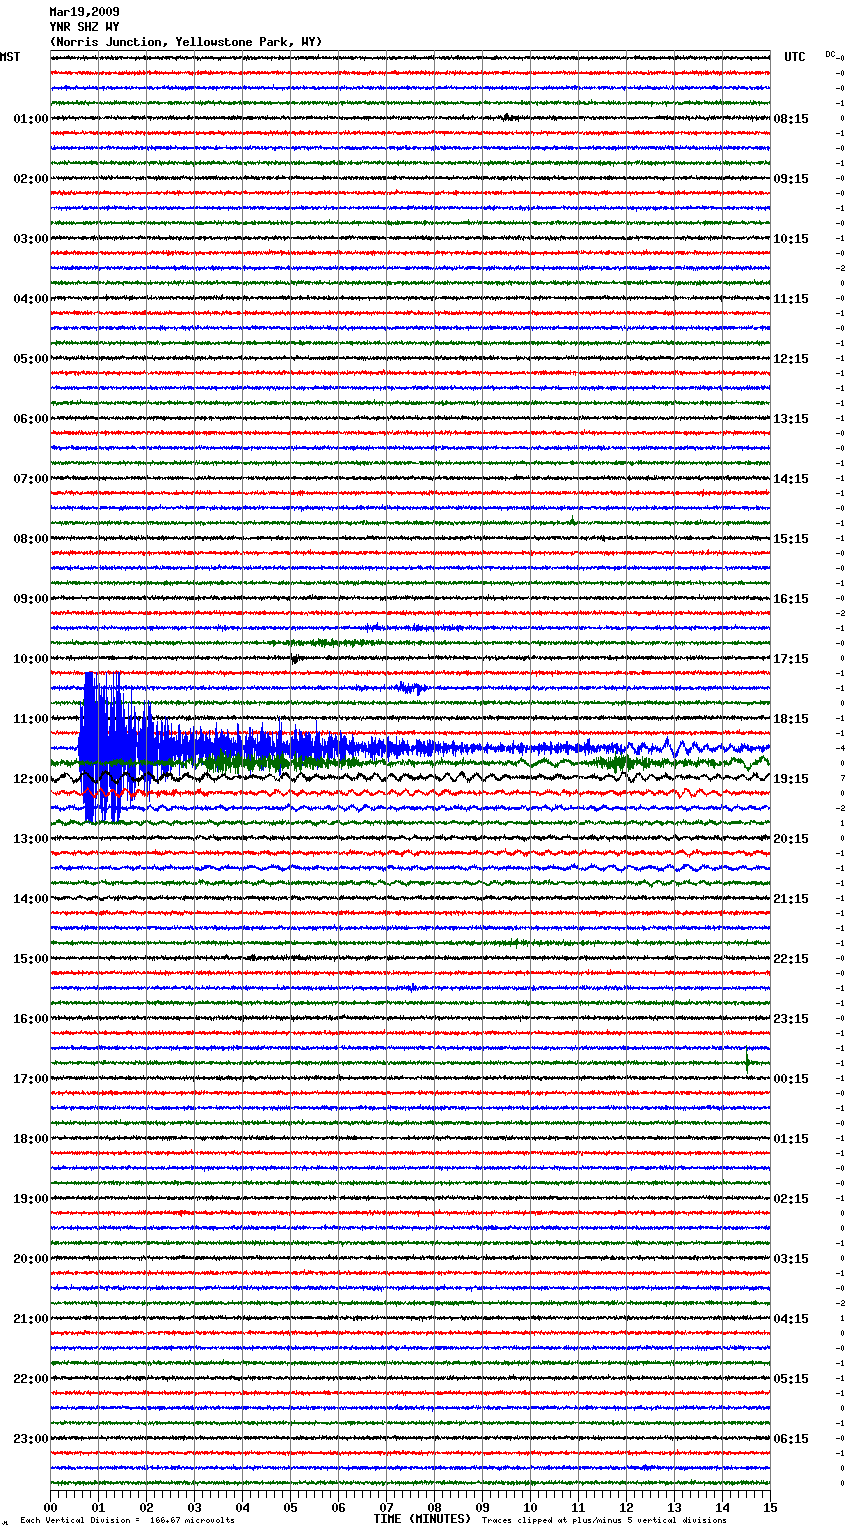This screenshot has width=850, height=1534.
Task: Select the 03:00 MST time label
Action: click(31, 239)
